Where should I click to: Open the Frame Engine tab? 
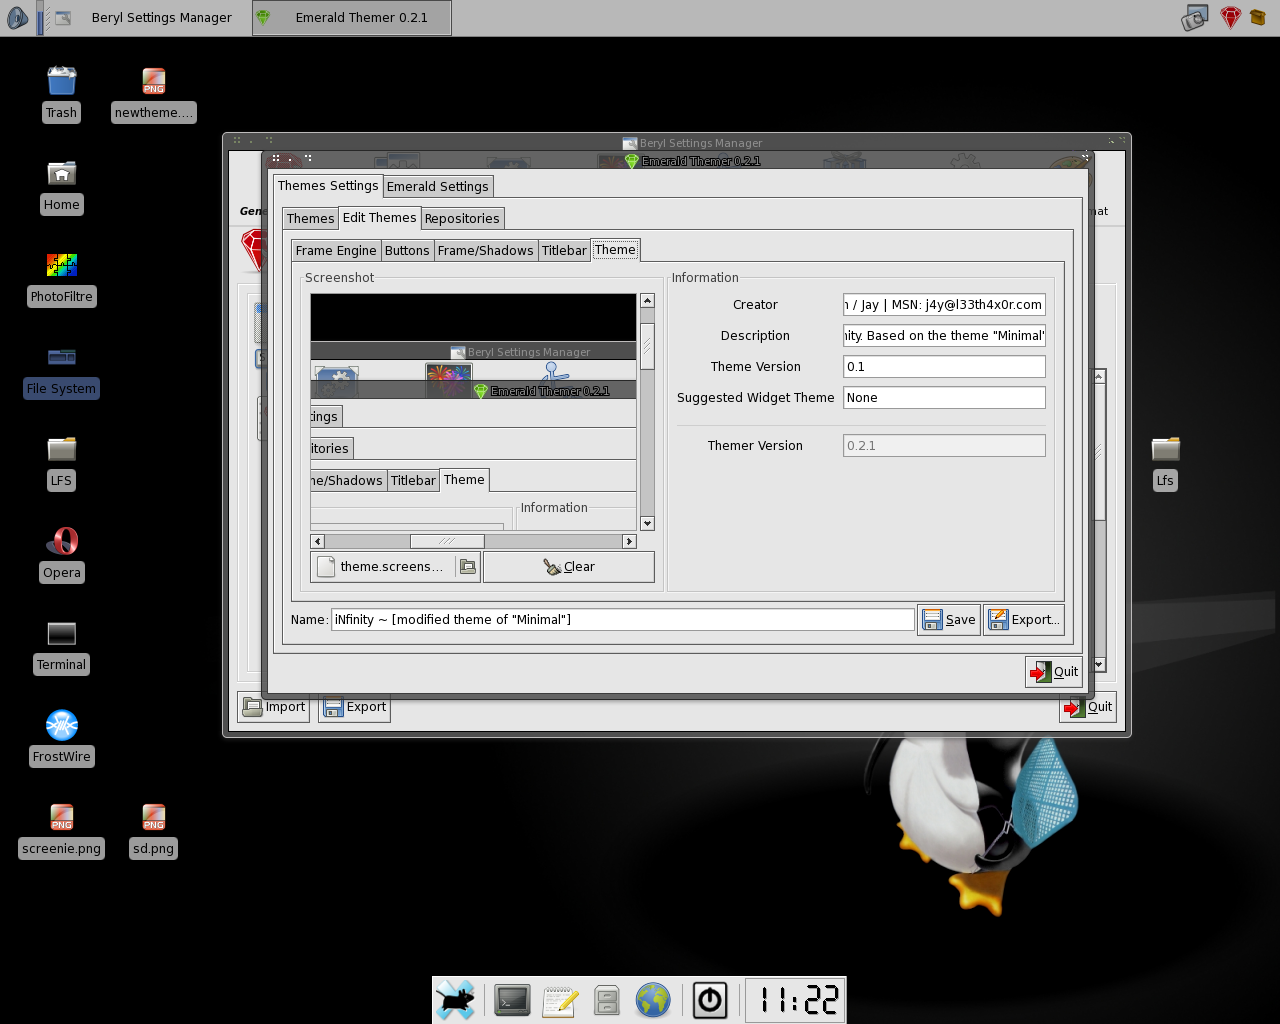point(336,250)
